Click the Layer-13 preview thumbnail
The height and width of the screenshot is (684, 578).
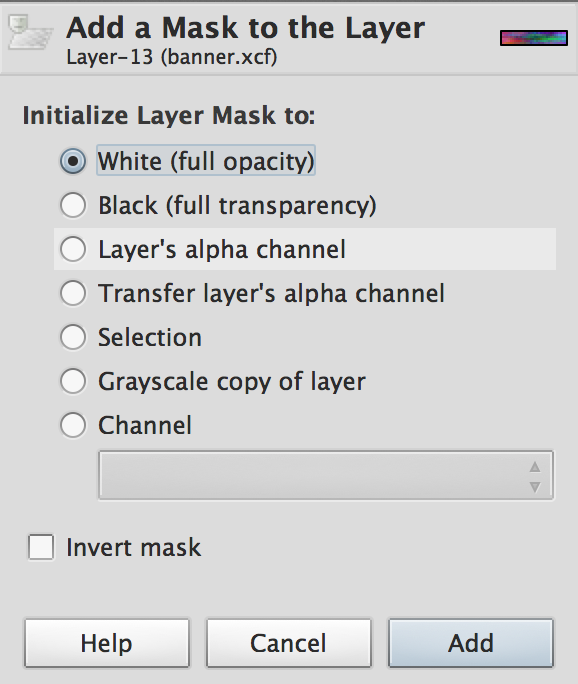(x=534, y=38)
